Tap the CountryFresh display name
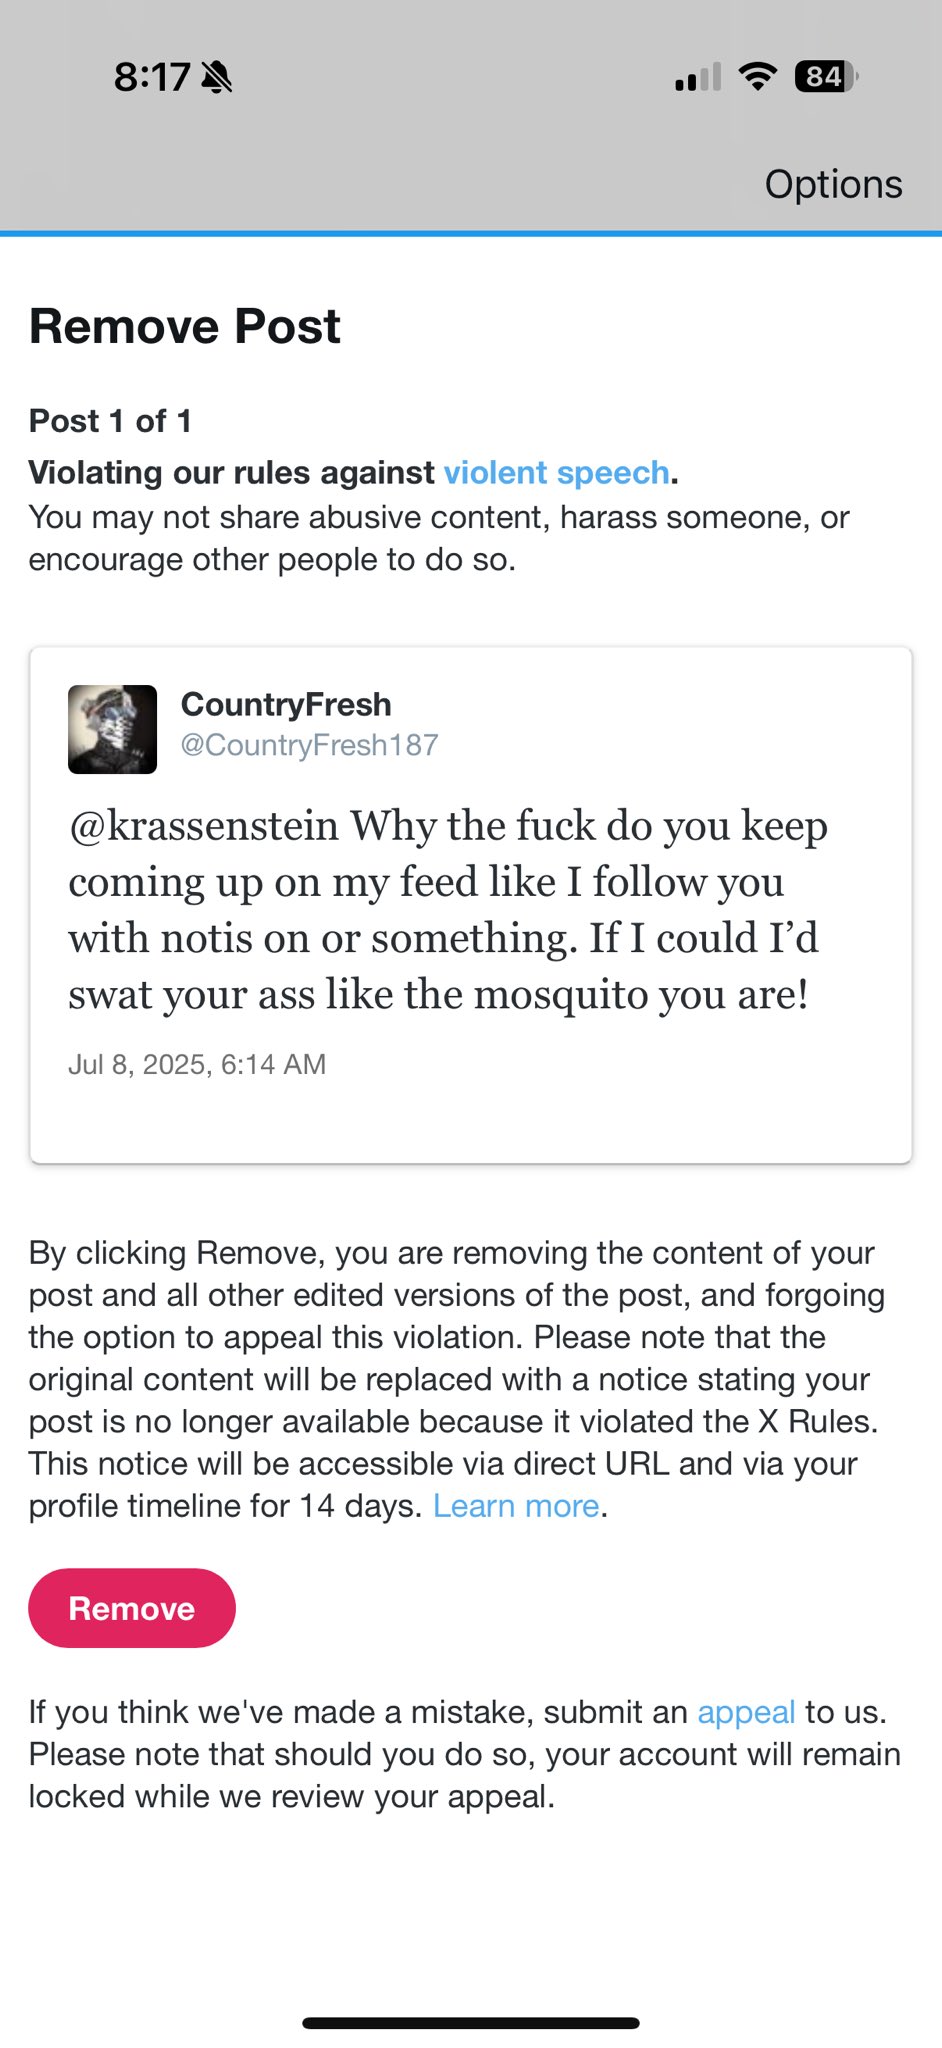Viewport: 942px width, 2048px height. click(x=286, y=705)
